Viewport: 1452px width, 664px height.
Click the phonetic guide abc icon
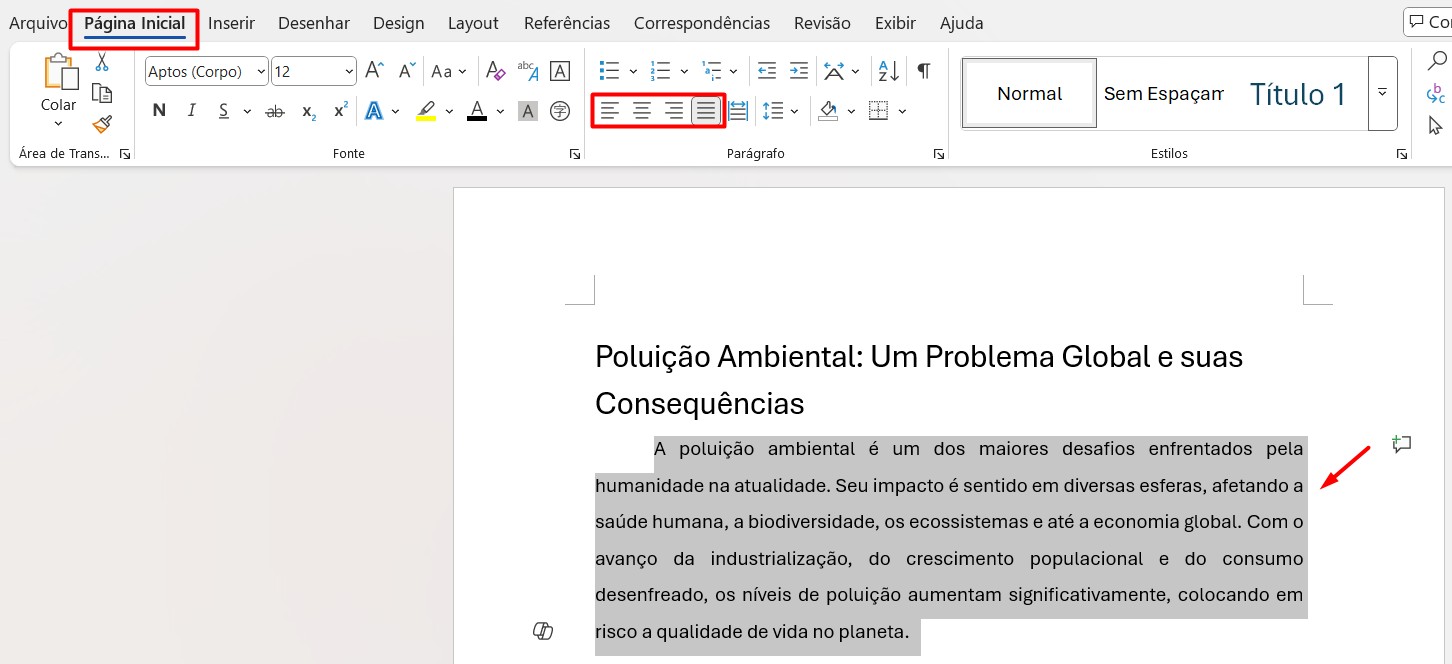tap(528, 71)
